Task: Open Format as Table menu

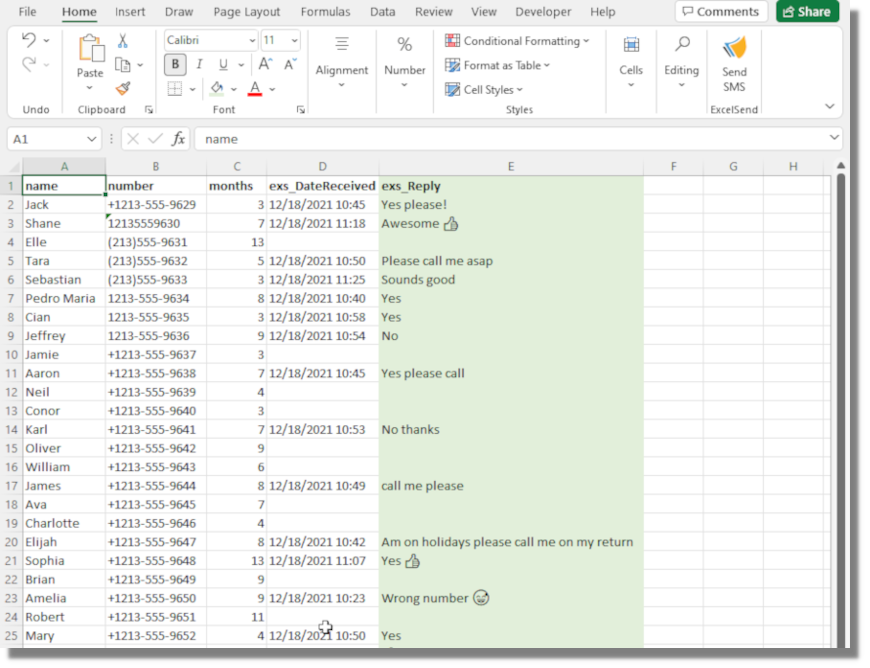Action: tap(498, 65)
